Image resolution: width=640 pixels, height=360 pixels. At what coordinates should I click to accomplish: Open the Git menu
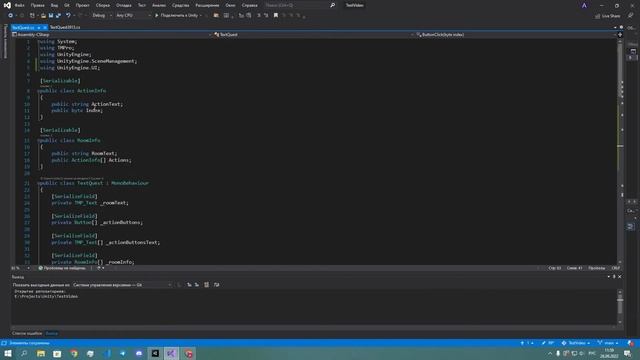(67, 5)
